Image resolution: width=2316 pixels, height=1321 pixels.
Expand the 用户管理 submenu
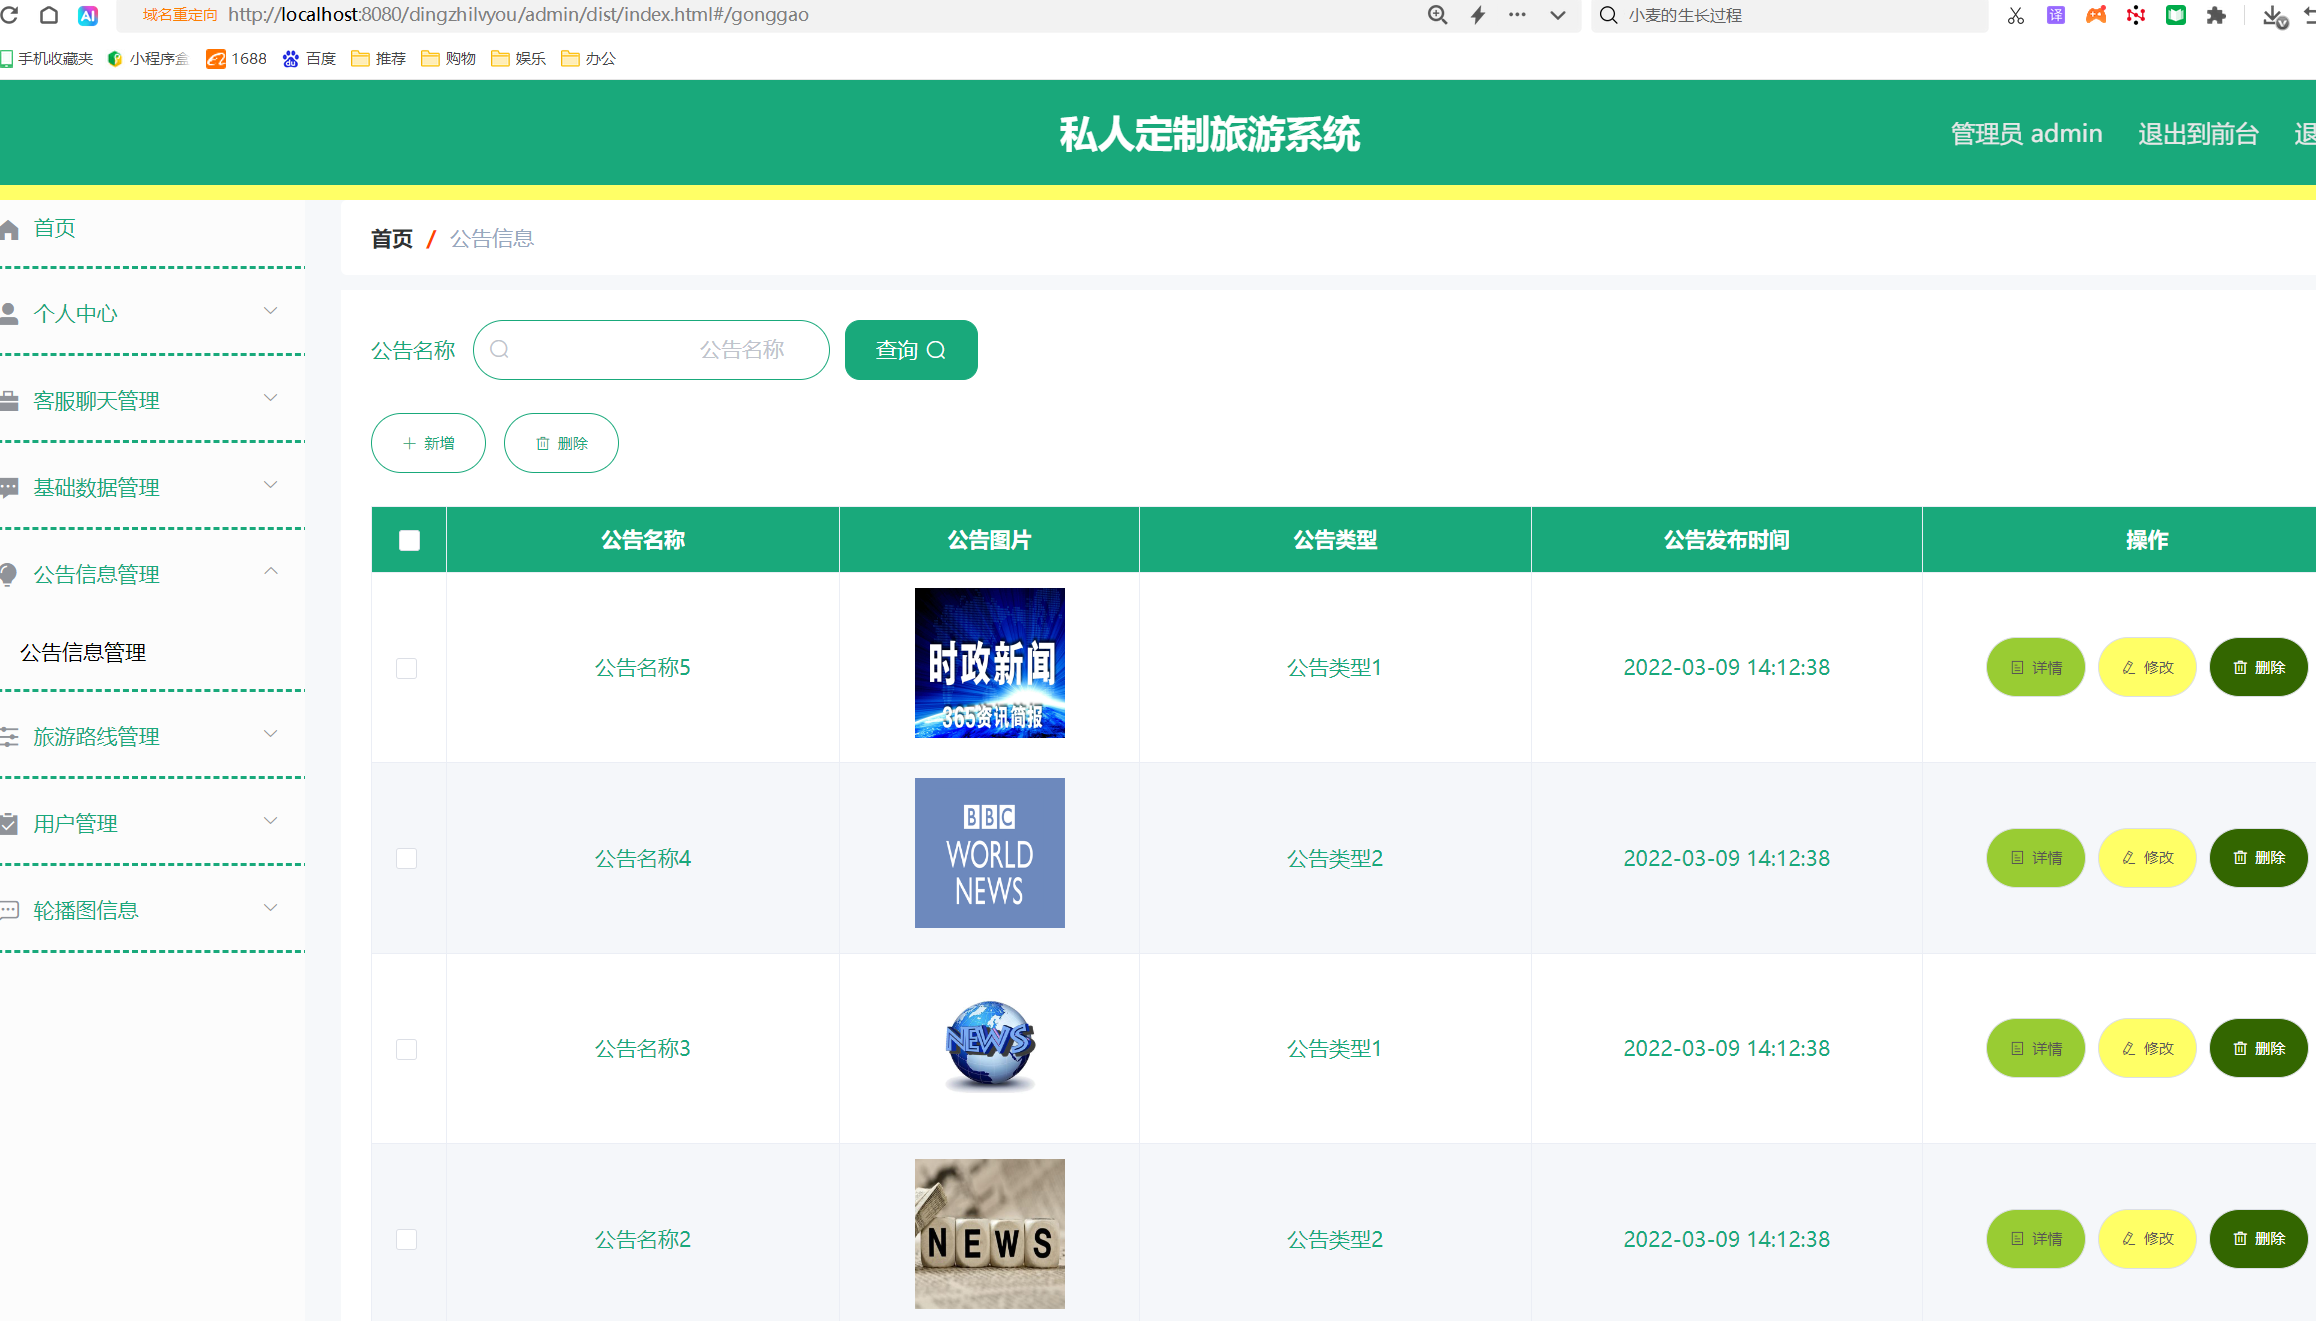point(270,820)
